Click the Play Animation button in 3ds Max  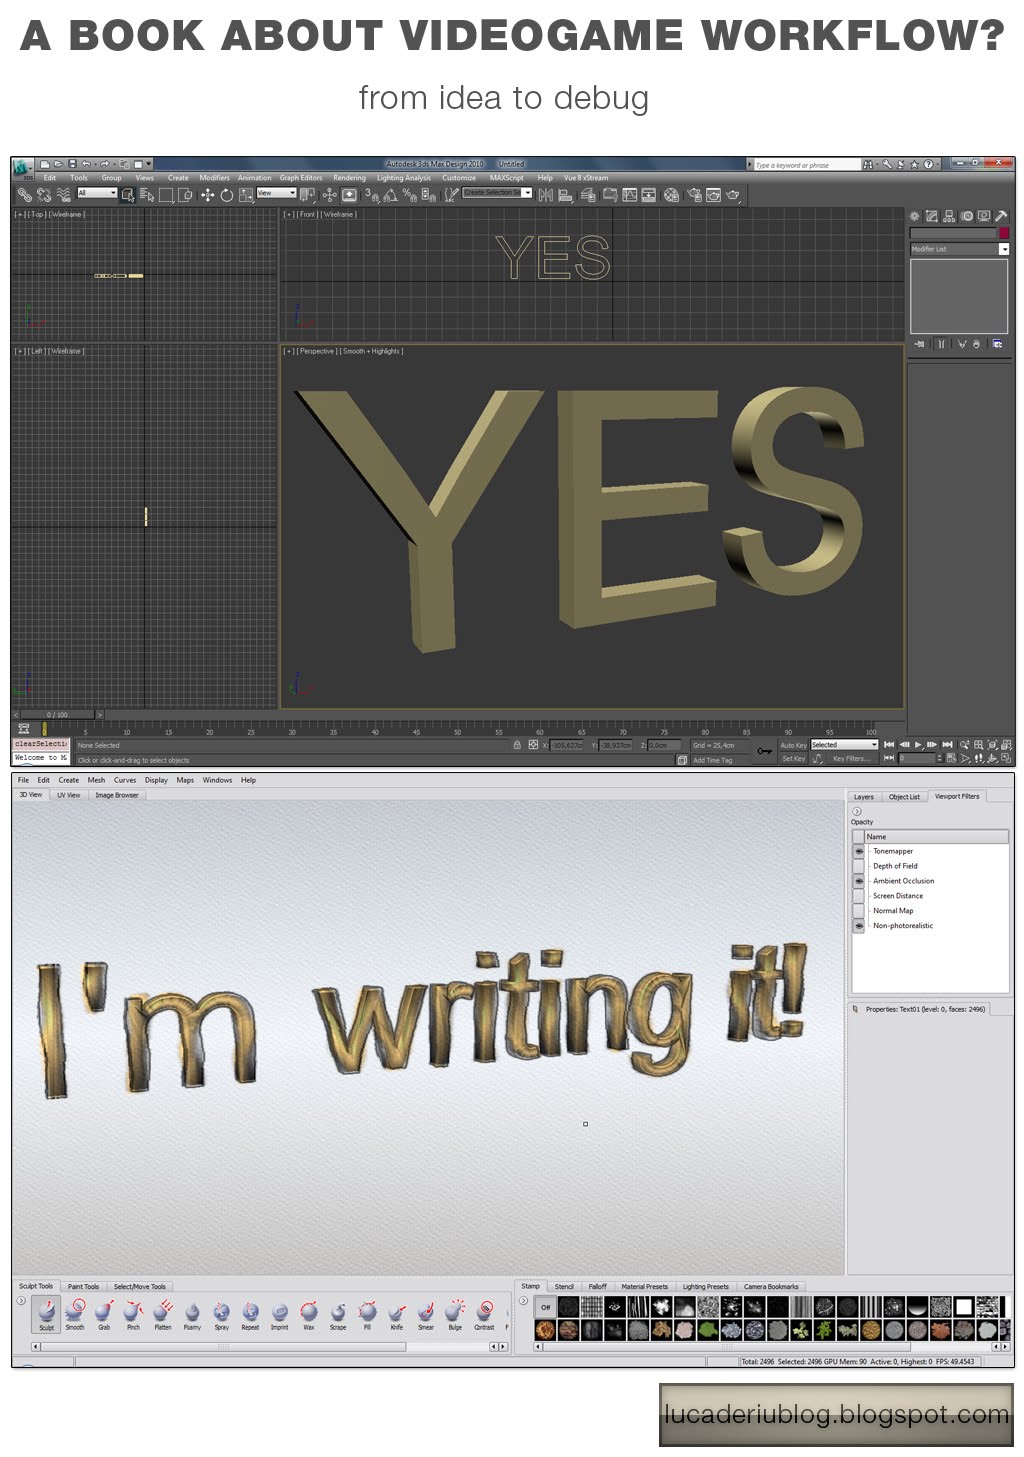pyautogui.click(x=918, y=745)
